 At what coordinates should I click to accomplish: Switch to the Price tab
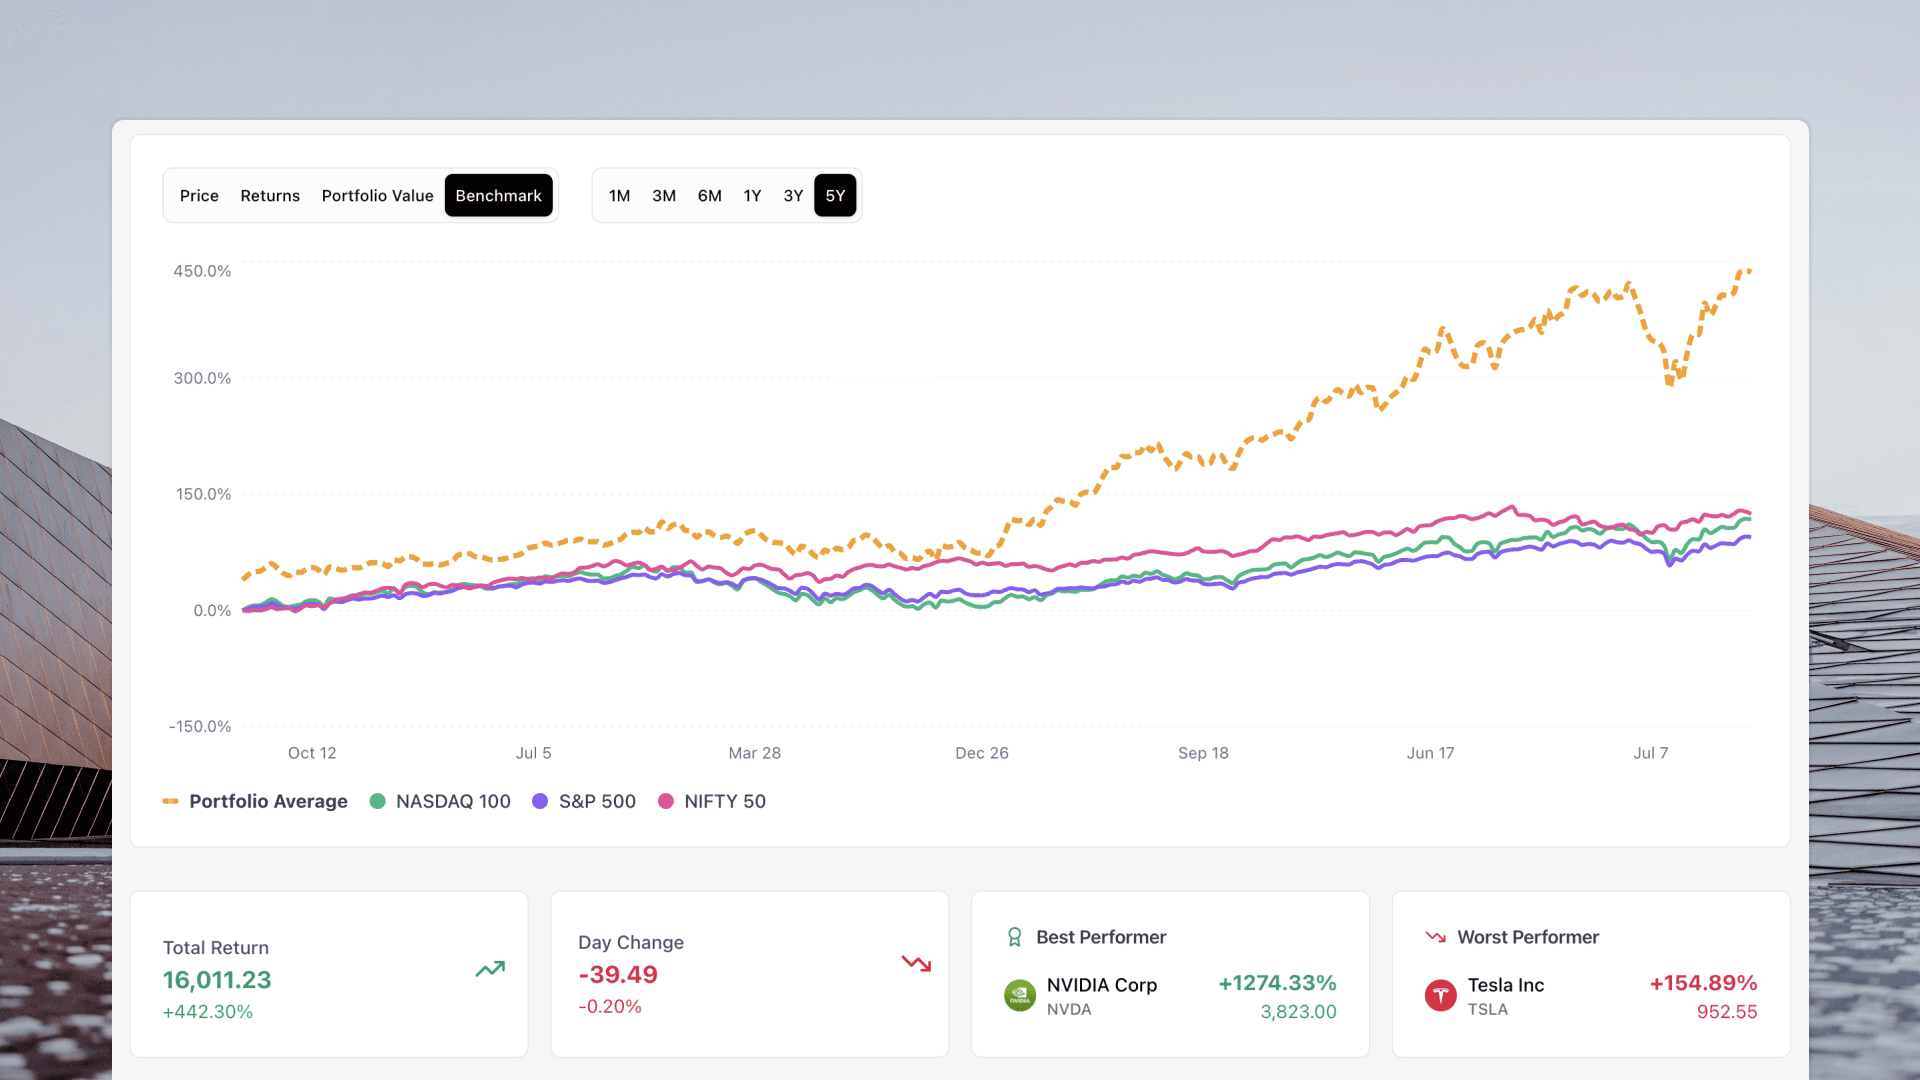199,195
